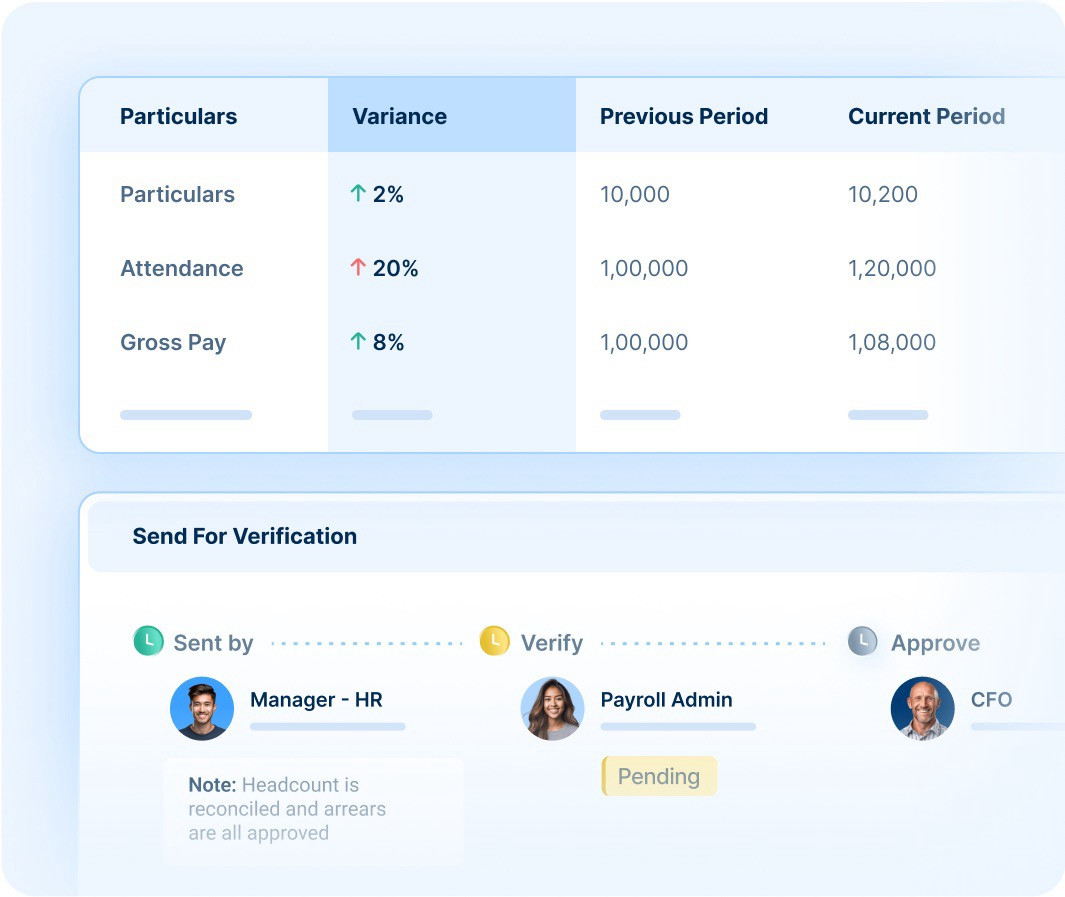Click the Particulars column header
Viewport: 1065px width, 897px height.
(178, 116)
